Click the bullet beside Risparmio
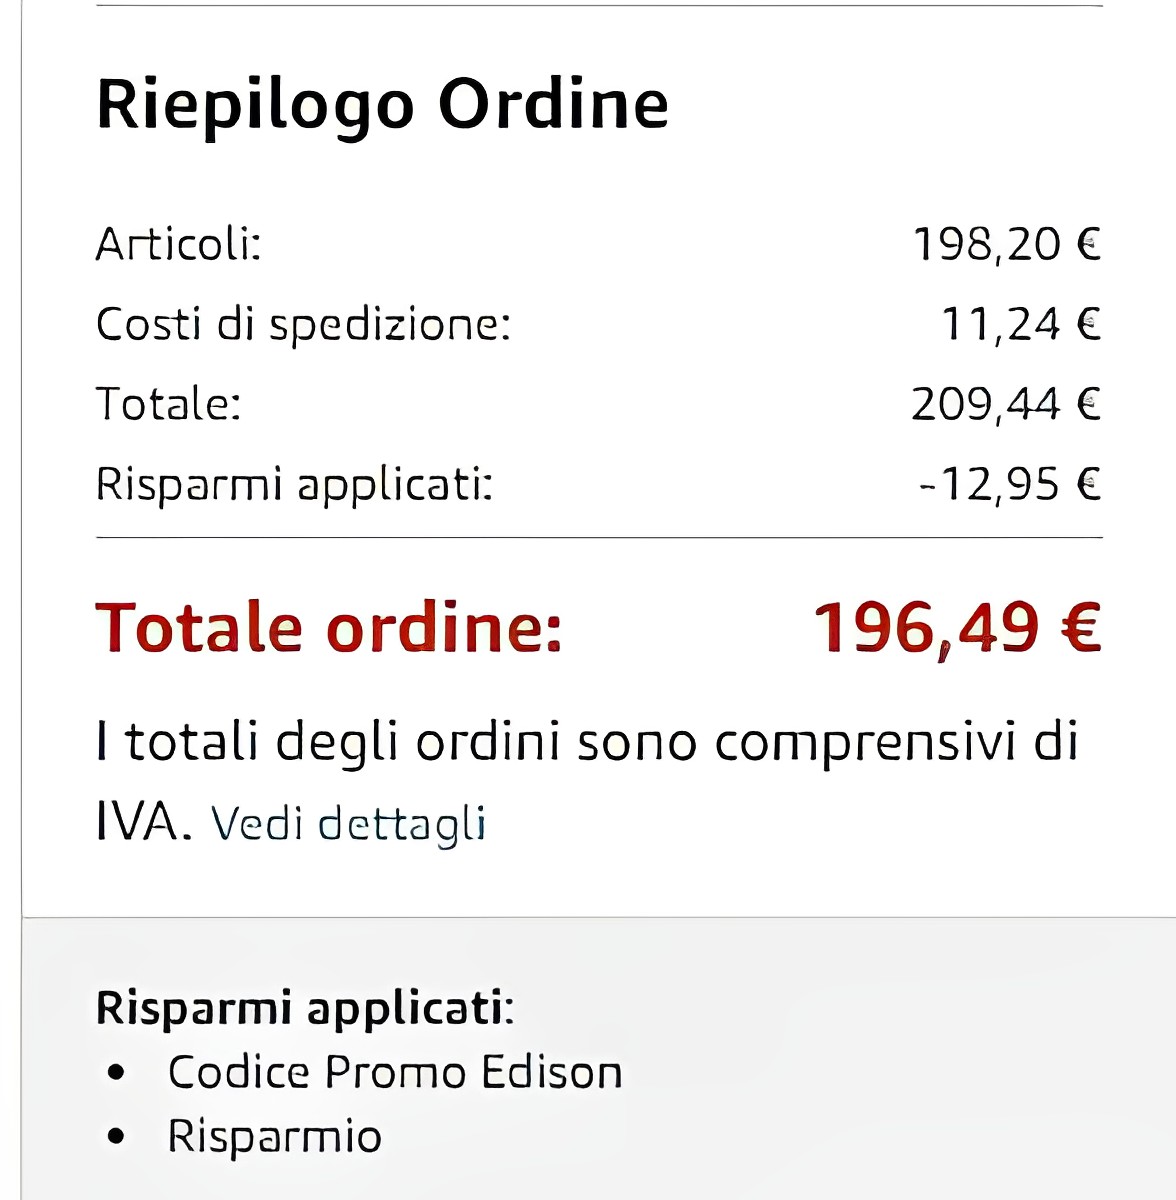Viewport: 1176px width, 1200px height. coord(117,1137)
